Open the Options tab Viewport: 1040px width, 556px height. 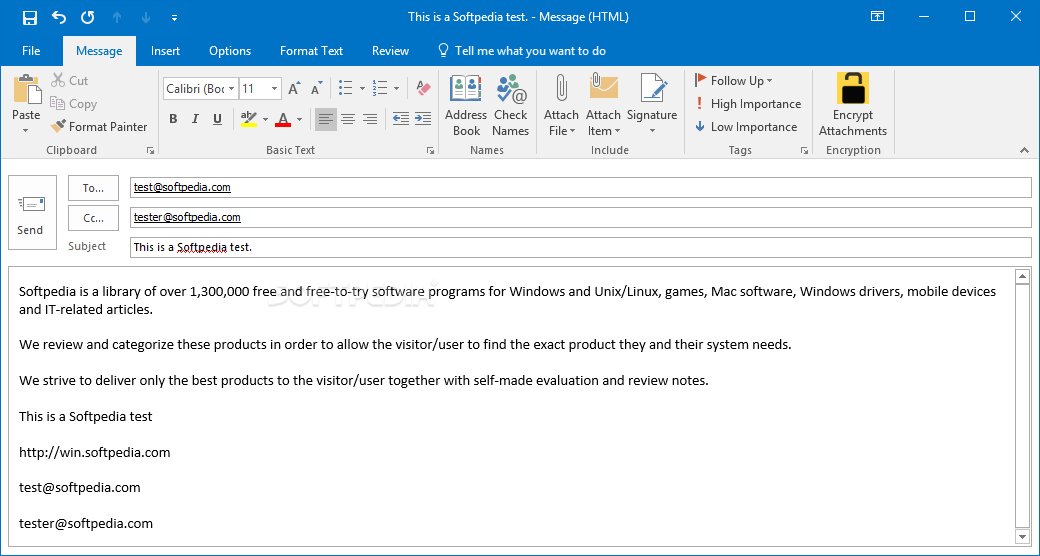coord(230,51)
